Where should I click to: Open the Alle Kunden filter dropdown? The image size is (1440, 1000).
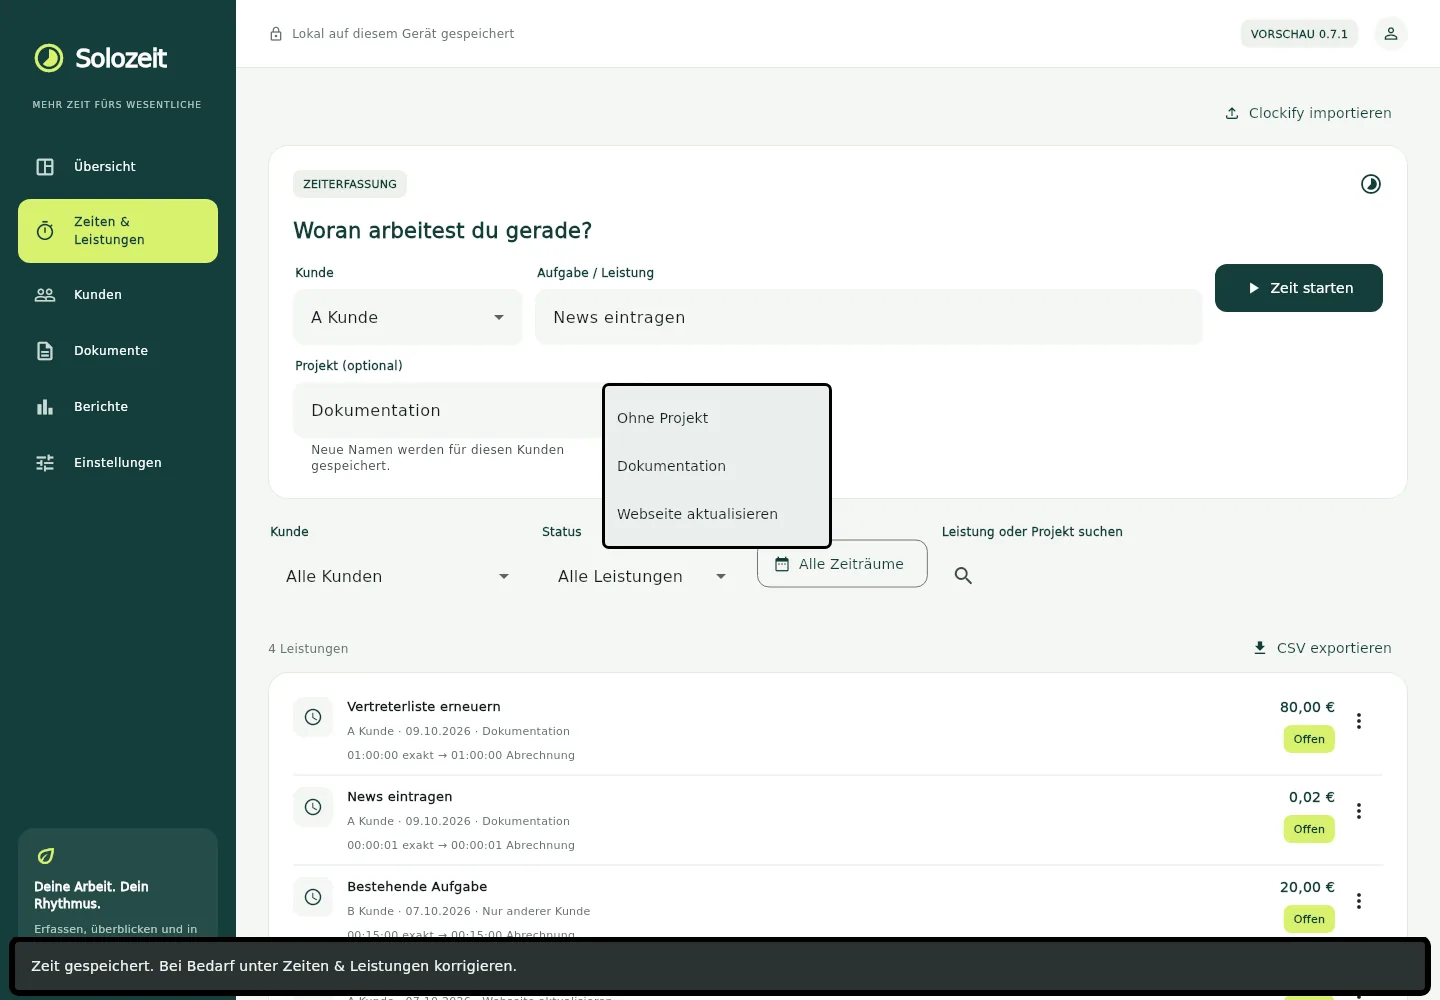[398, 576]
